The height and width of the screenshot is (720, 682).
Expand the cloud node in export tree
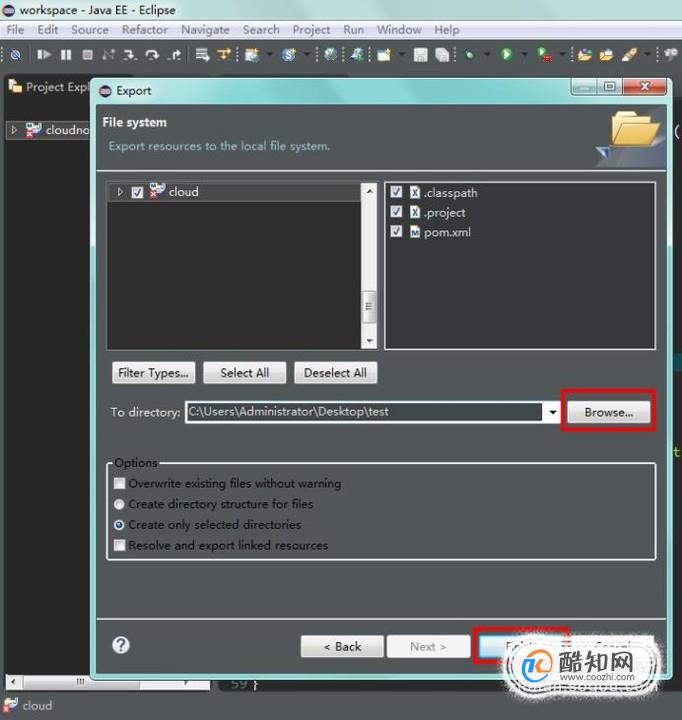(x=120, y=192)
